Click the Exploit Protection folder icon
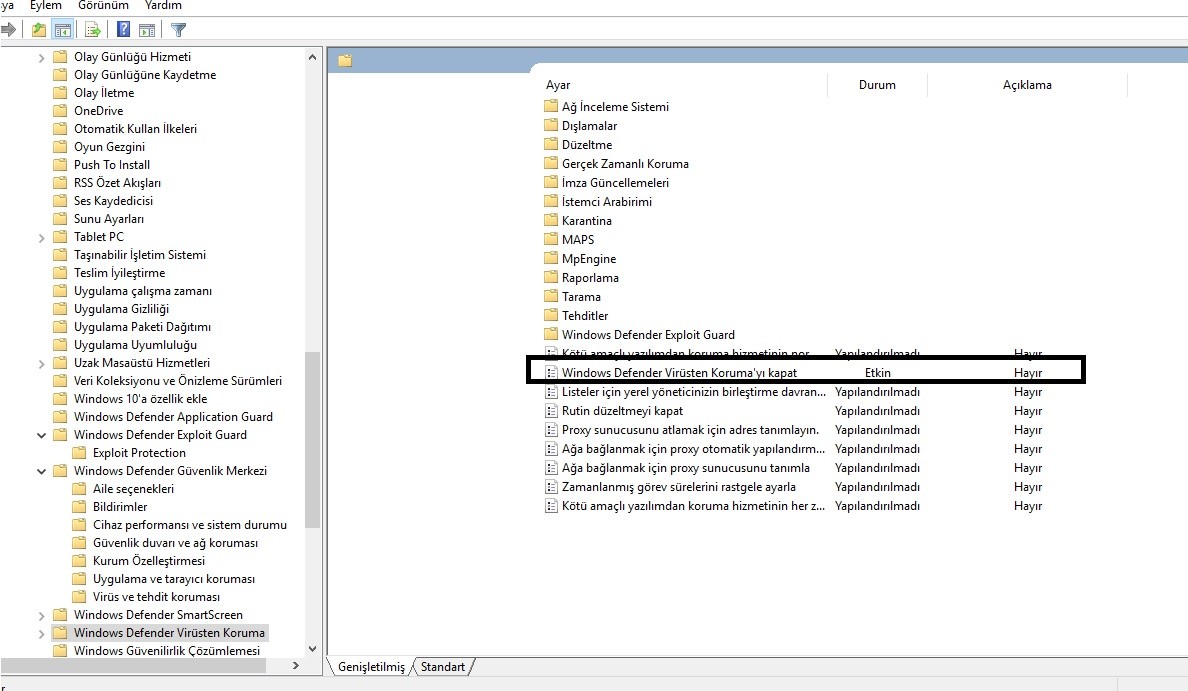Viewport: 1188px width, 691px height. (x=79, y=452)
